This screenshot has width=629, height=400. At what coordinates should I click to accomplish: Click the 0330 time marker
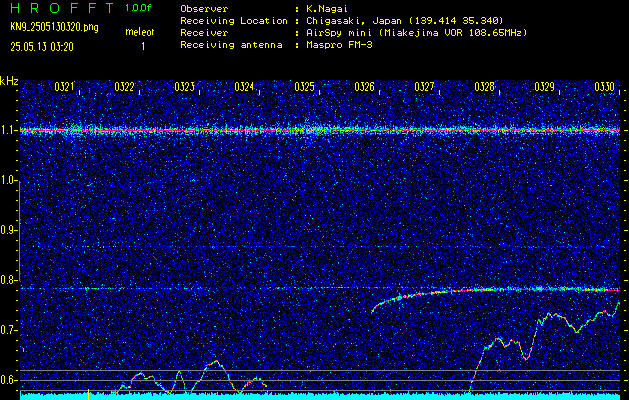coord(605,87)
